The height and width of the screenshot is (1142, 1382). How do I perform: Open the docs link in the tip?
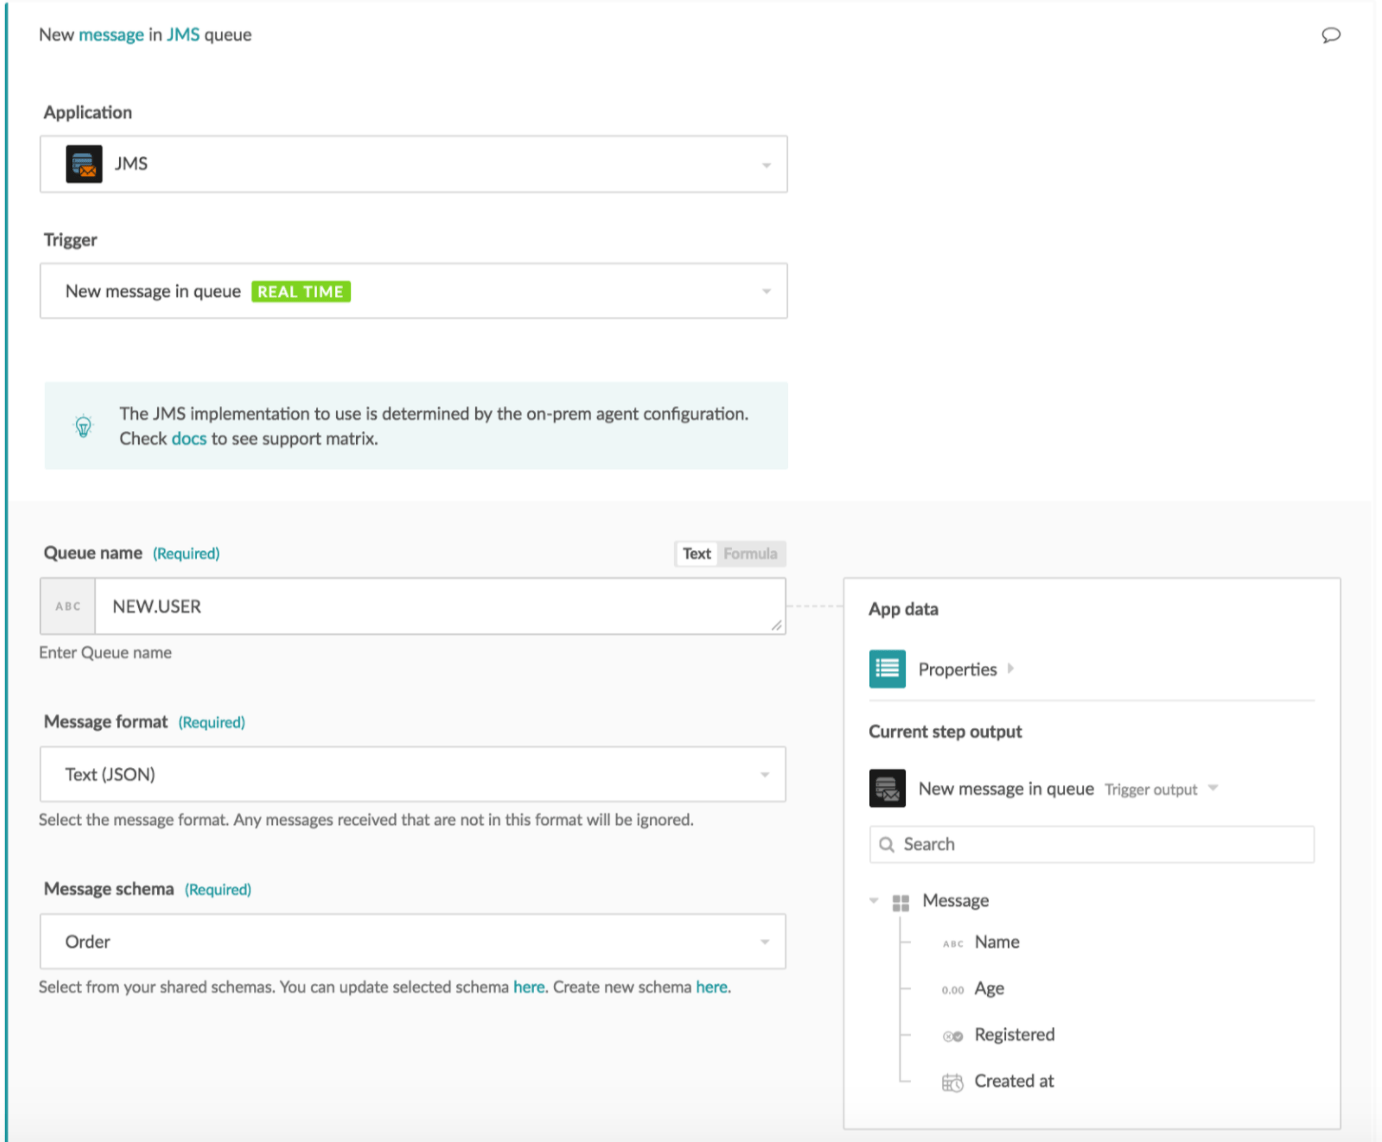(x=189, y=439)
